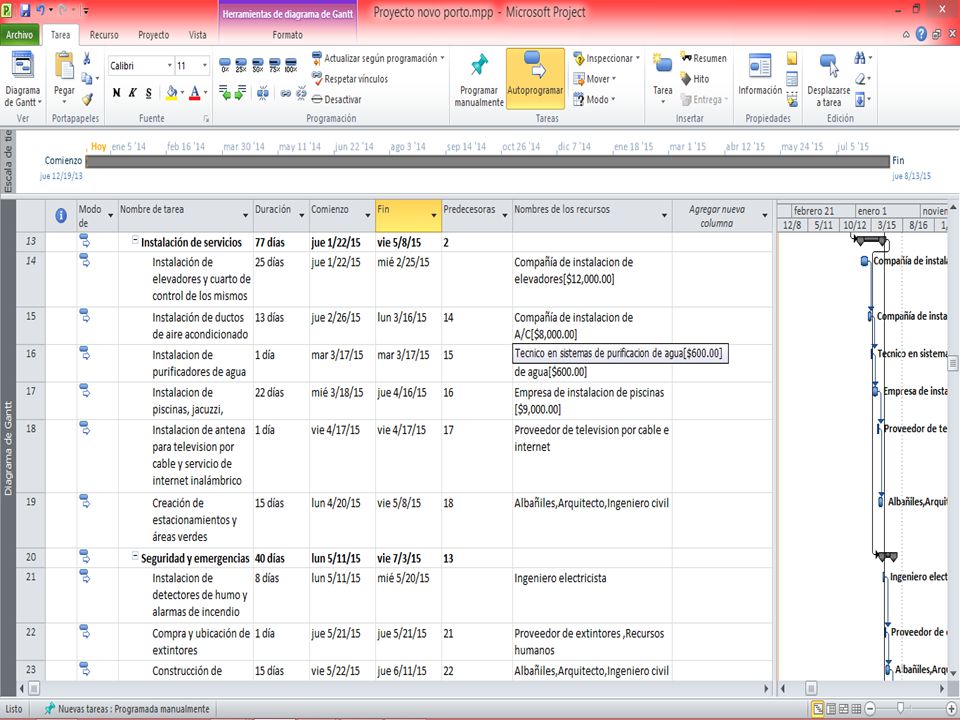Viewport: 960px width, 720px height.
Task: Click Desplazarse a tarea
Action: point(828,80)
